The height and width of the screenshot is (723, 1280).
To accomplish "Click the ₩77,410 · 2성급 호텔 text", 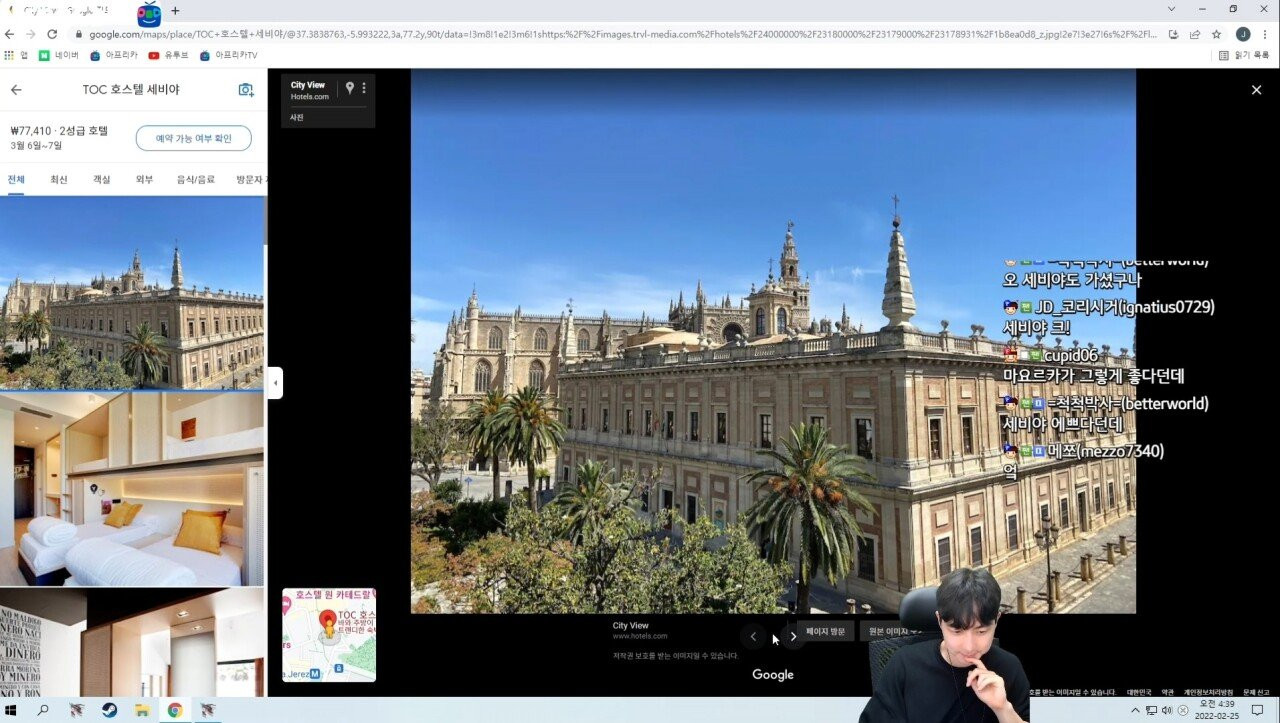I will pyautogui.click(x=59, y=130).
